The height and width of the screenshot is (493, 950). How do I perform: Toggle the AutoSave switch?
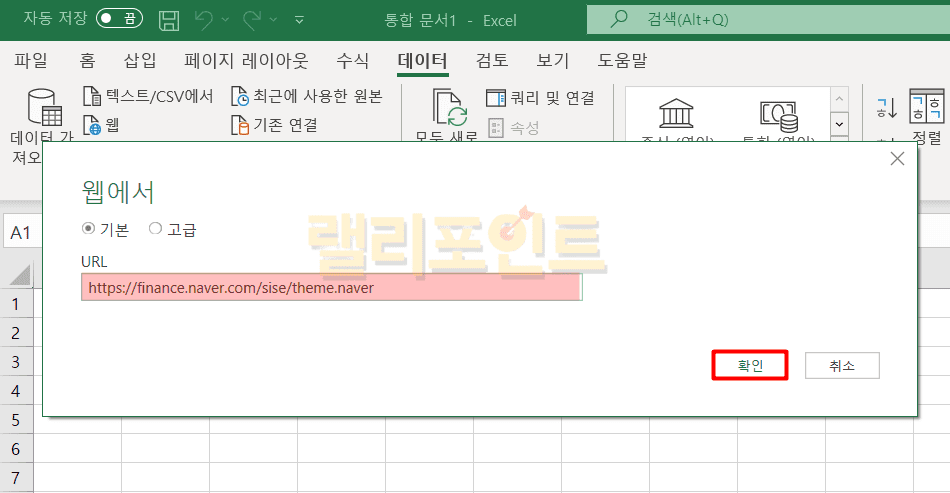(x=119, y=19)
